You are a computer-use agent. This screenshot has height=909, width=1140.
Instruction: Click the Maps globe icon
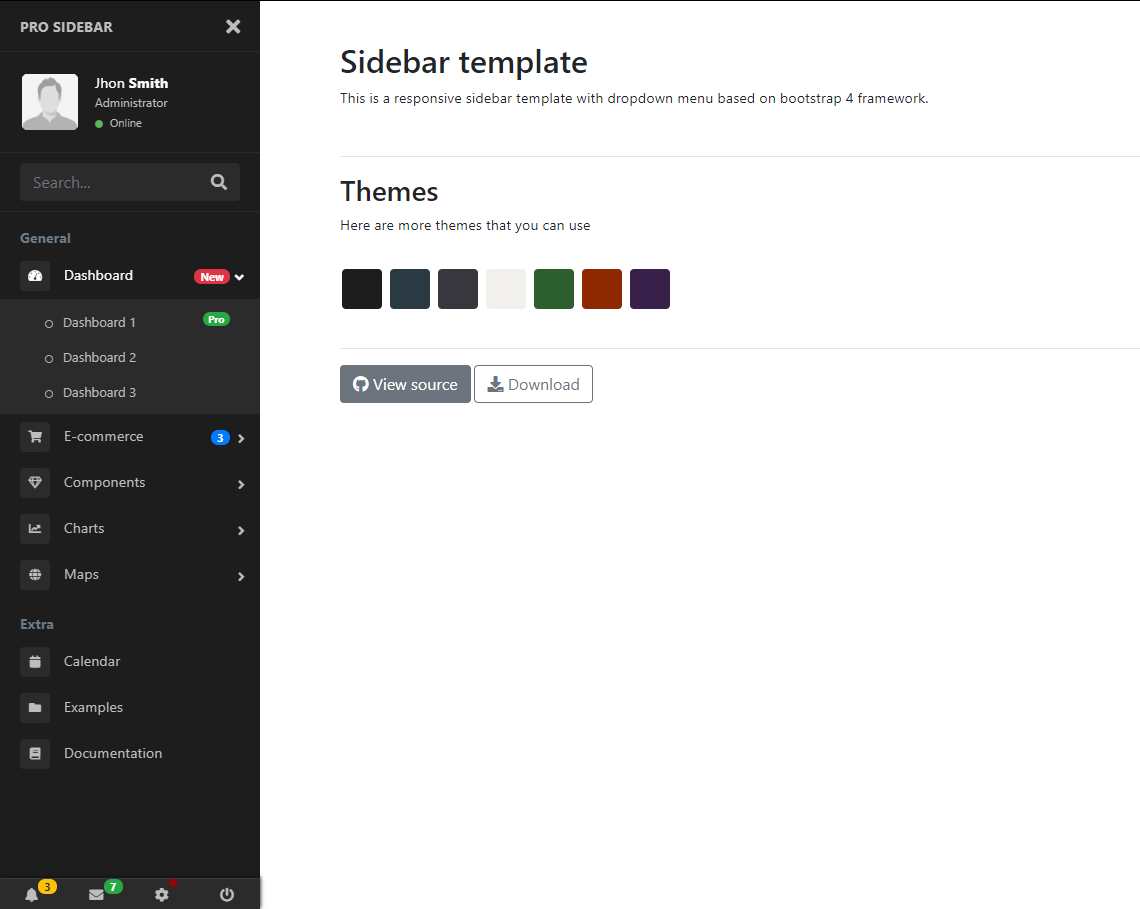[35, 574]
